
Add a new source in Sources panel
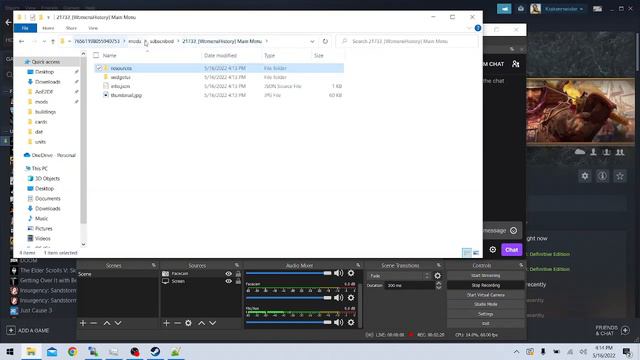166,323
